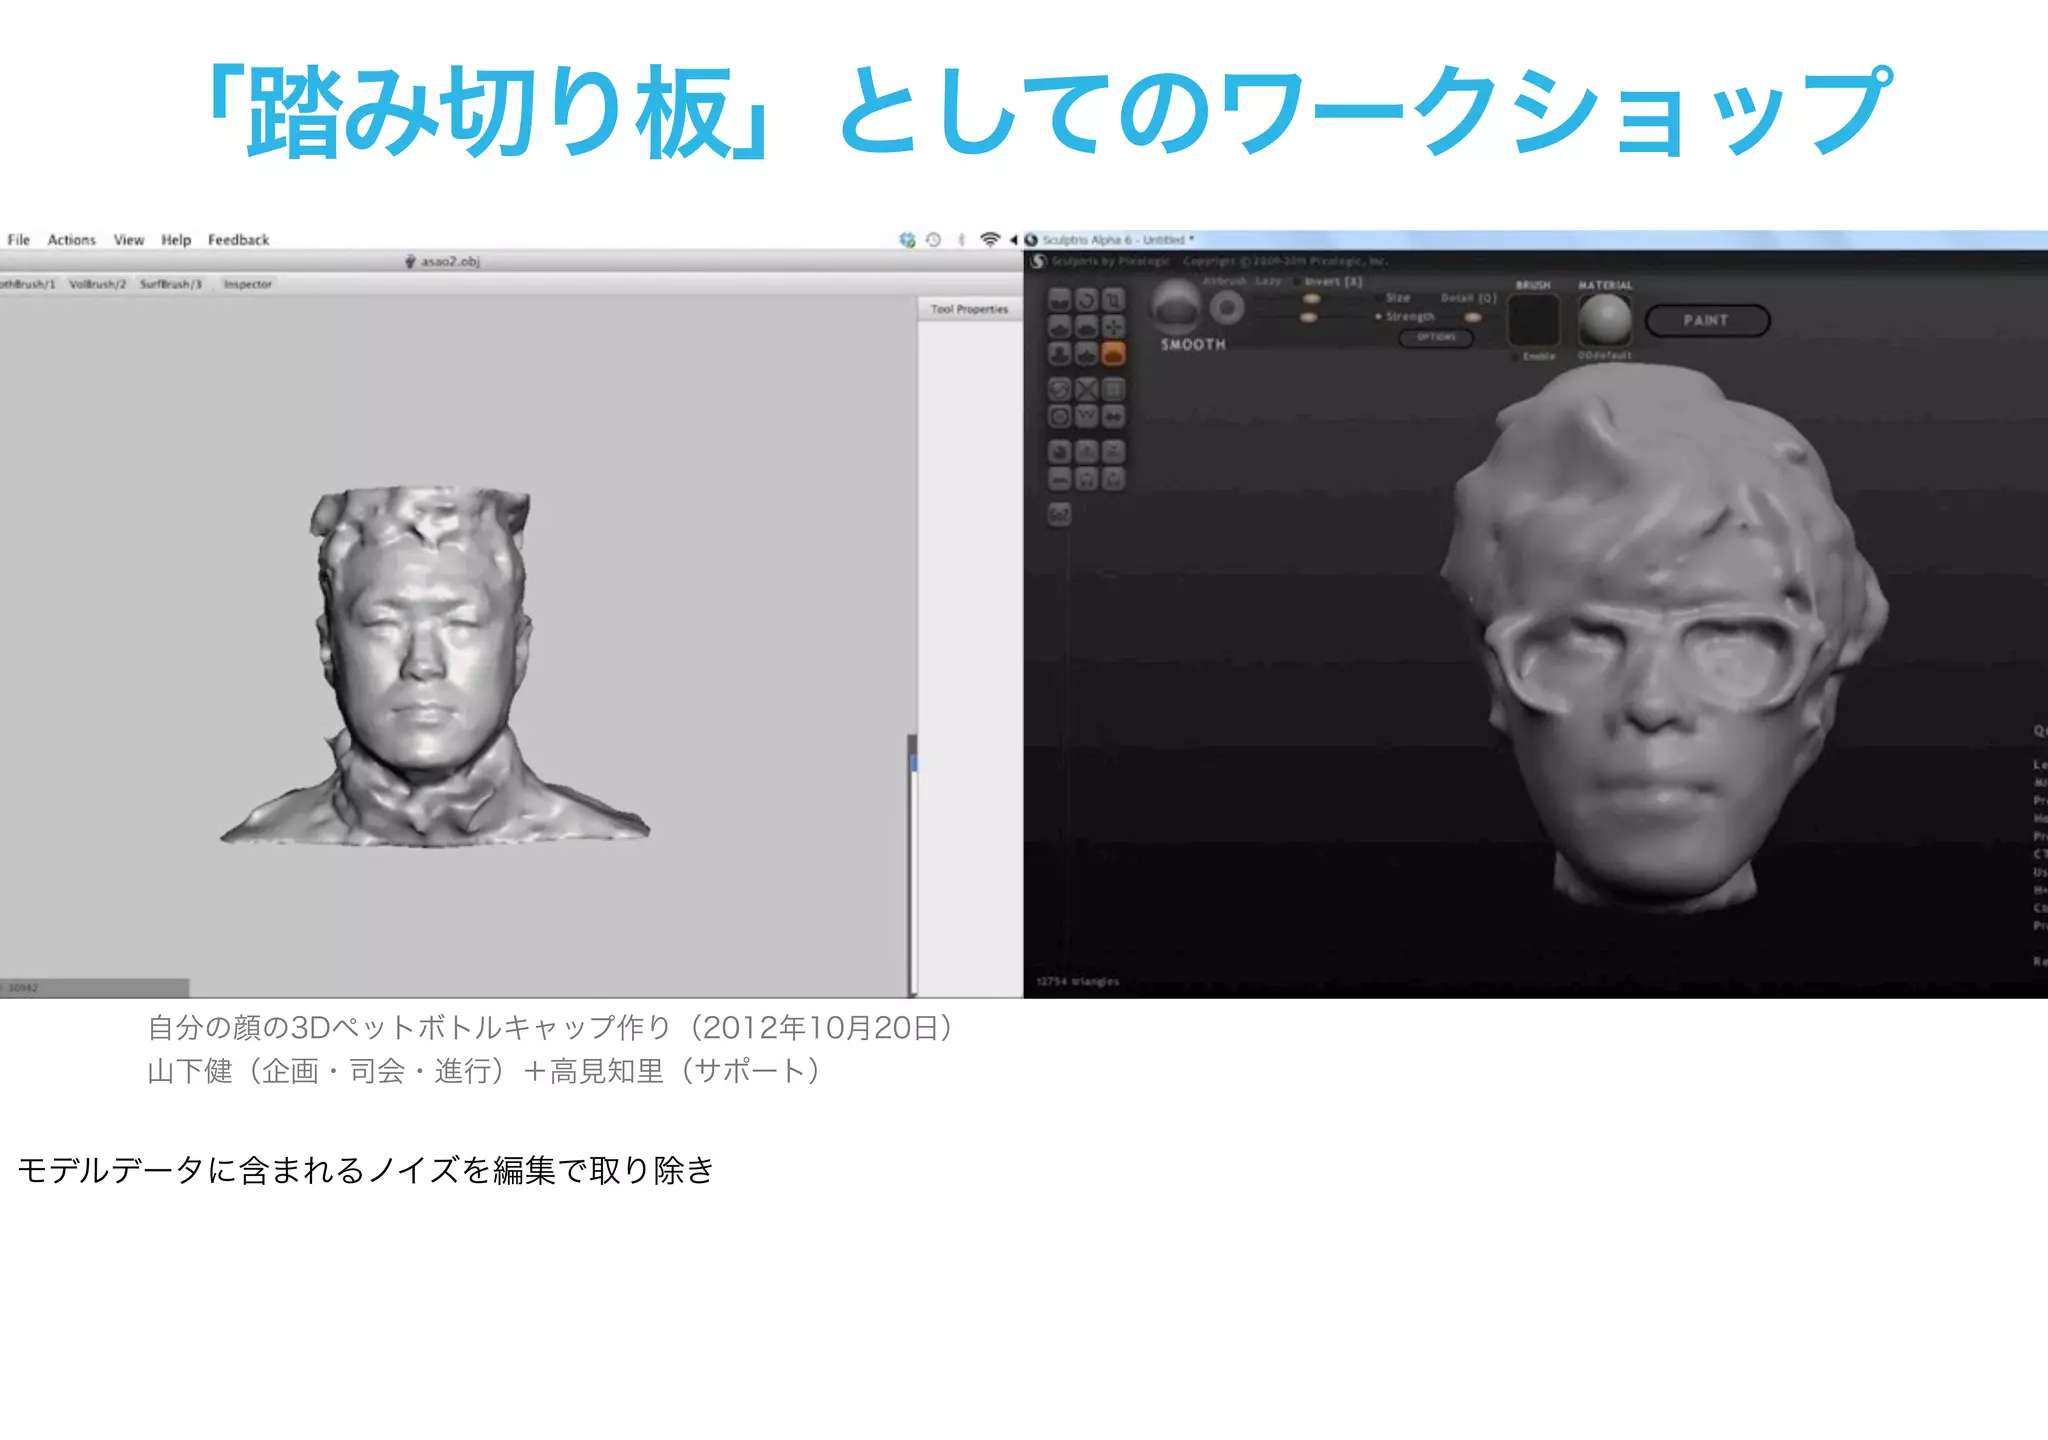This screenshot has width=2048, height=1440.
Task: Create a New Plane with flat icon
Action: point(1059,479)
